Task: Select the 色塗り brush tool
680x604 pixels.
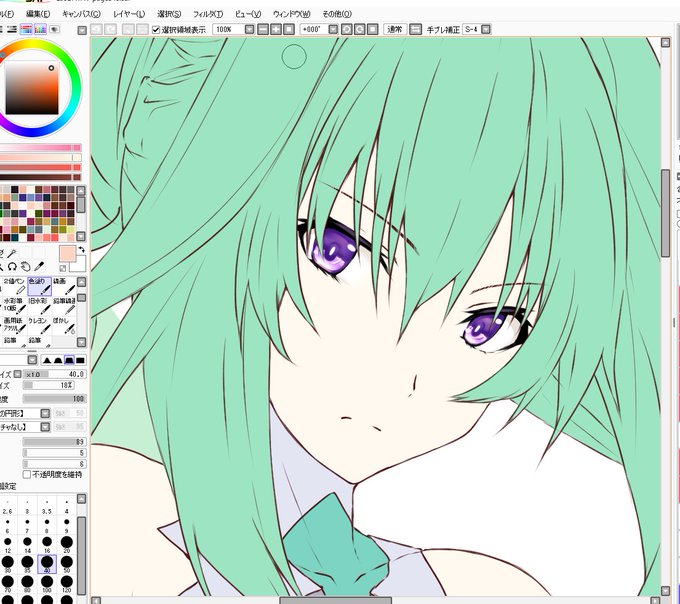Action: click(39, 287)
